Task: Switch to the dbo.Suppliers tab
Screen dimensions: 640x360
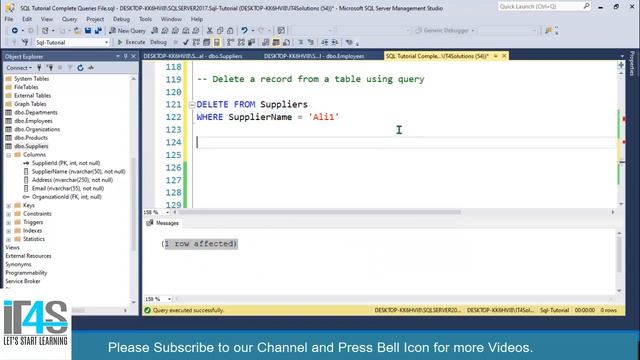Action: pyautogui.click(x=193, y=56)
